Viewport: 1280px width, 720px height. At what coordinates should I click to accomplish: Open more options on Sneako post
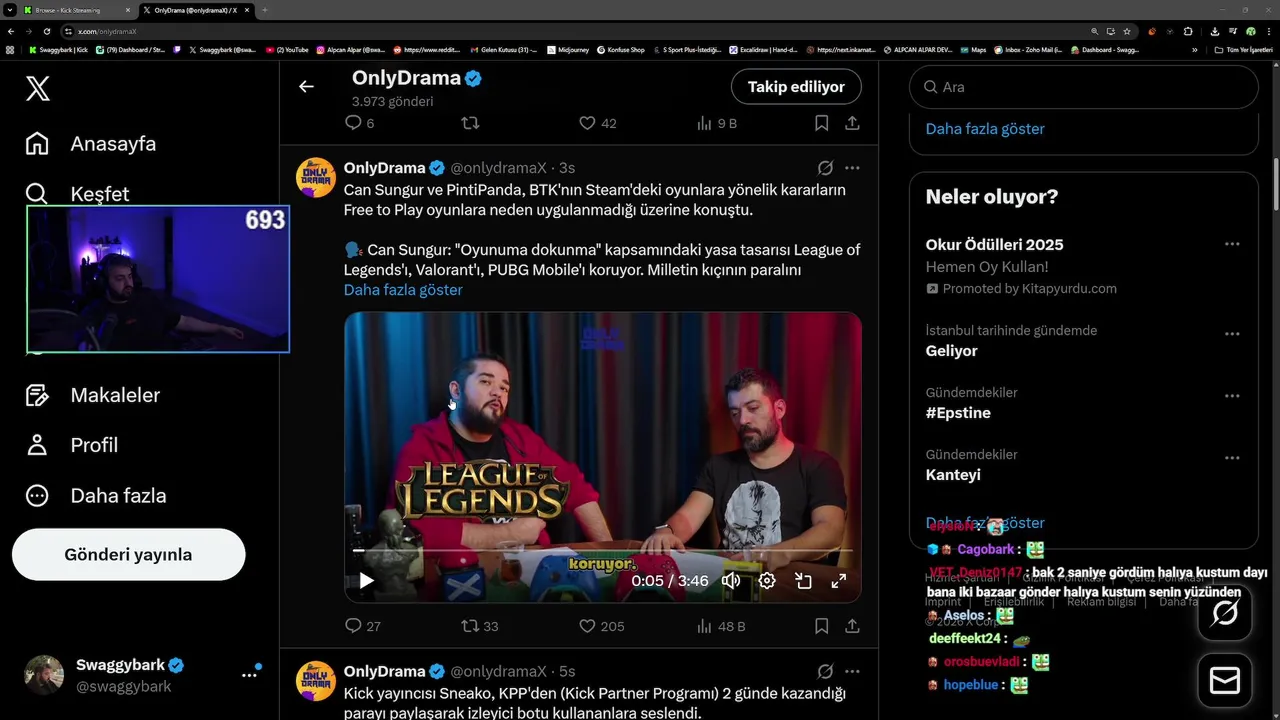pos(852,672)
